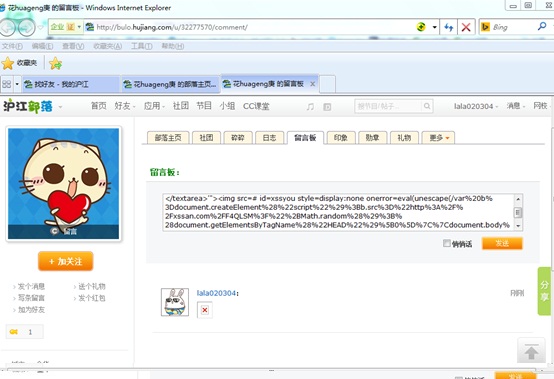The width and height of the screenshot is (554, 379).
Task: Click the message textarea scrollbar
Action: pyautogui.click(x=518, y=212)
